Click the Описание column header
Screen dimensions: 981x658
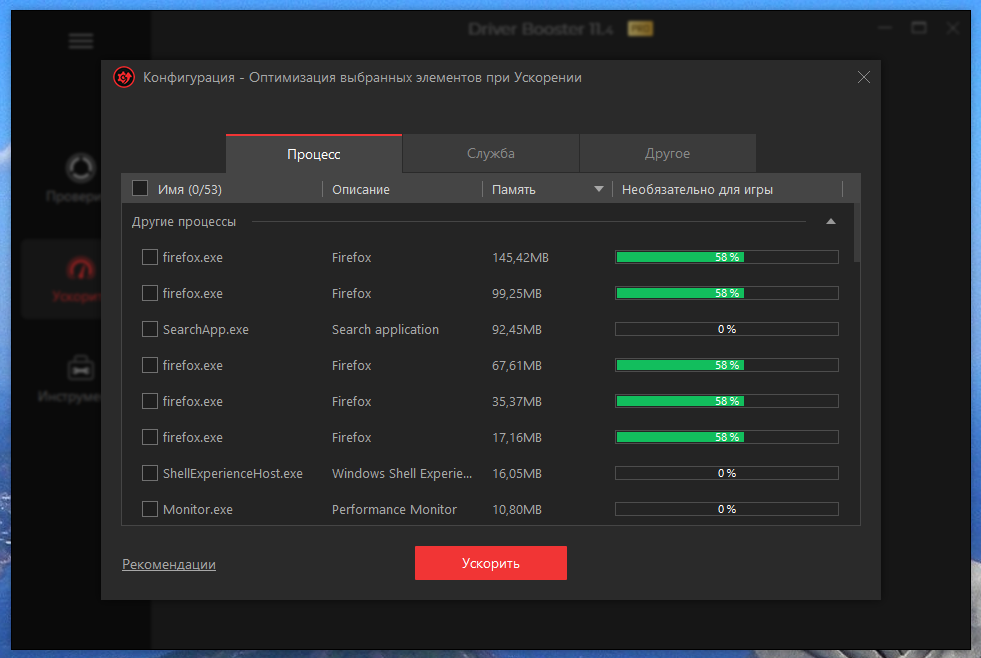coord(361,190)
